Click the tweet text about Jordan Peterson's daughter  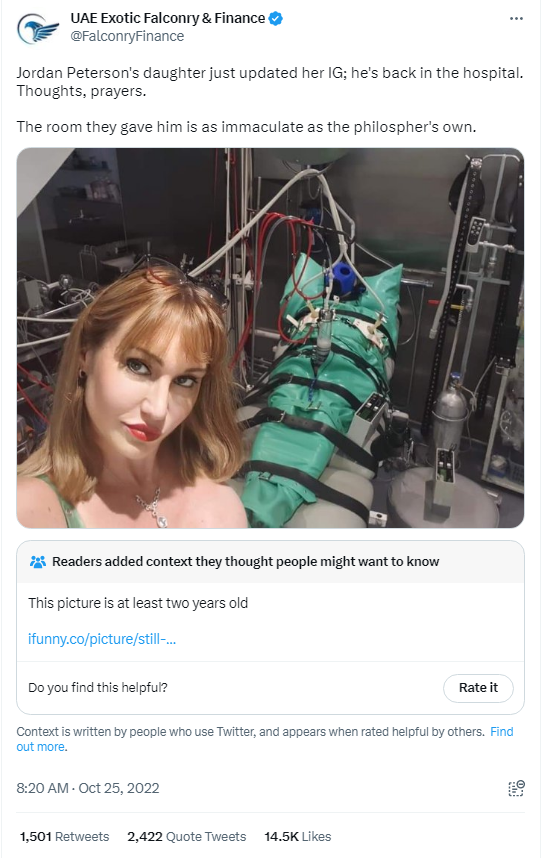click(270, 82)
